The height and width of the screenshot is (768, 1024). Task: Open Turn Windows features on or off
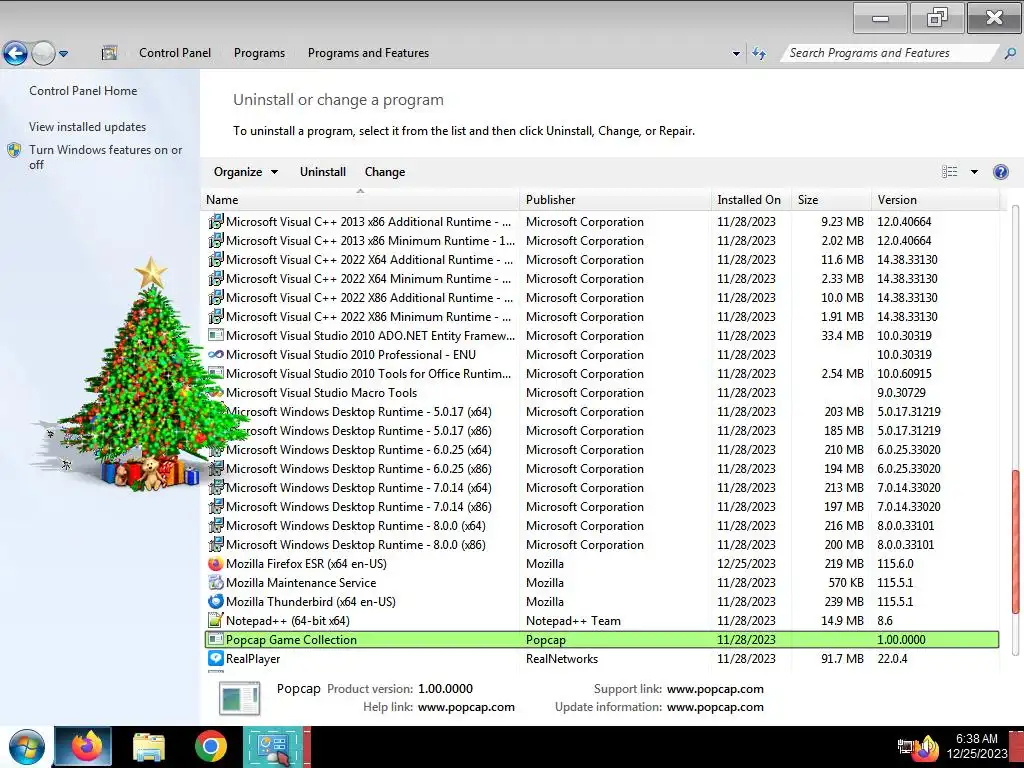click(x=105, y=157)
